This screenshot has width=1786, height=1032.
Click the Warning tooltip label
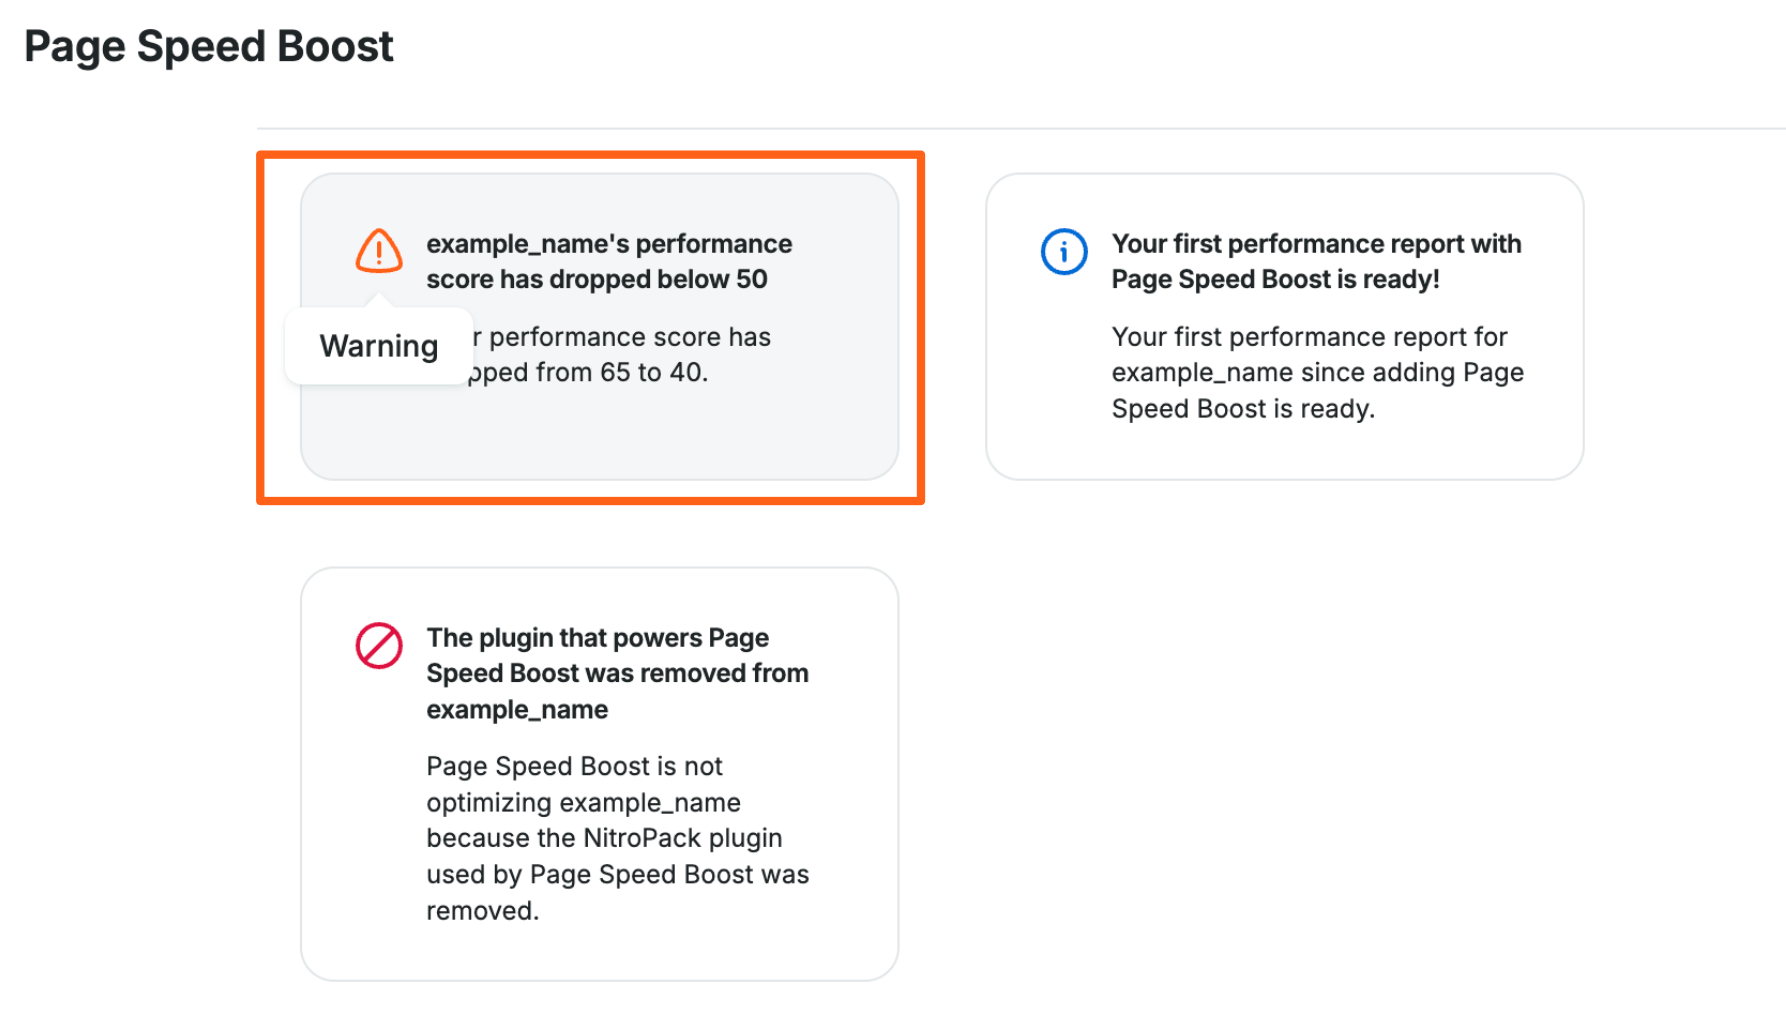tap(378, 345)
